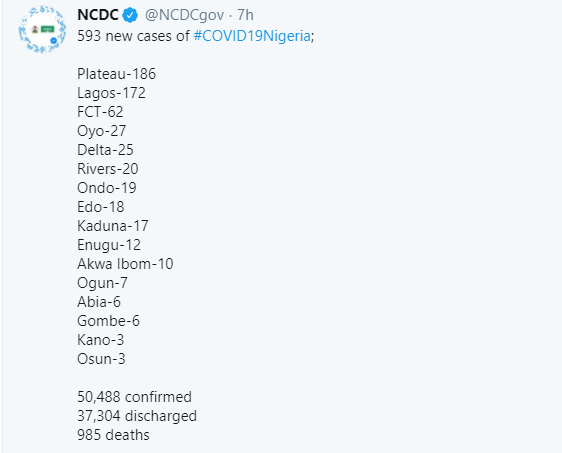The width and height of the screenshot is (562, 453).
Task: Select the Lagos-172 line
Action: [111, 93]
